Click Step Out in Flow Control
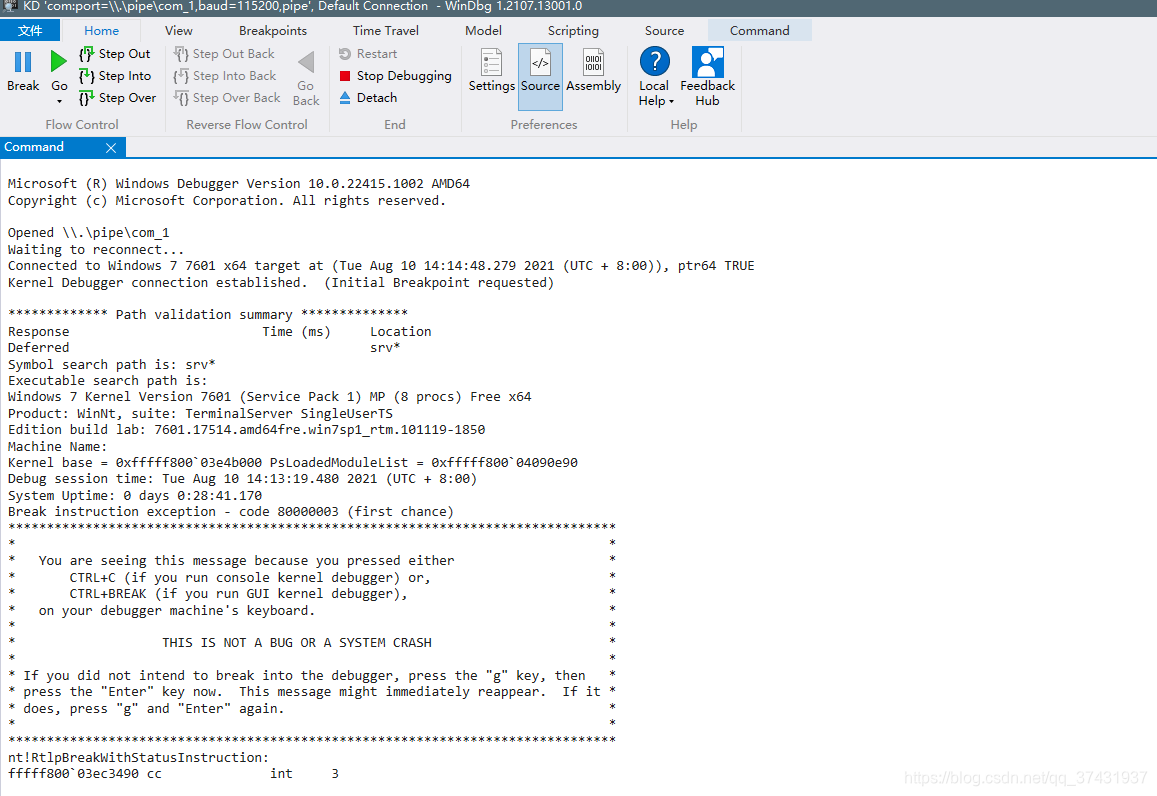Viewport: 1157px width, 796px height. 114,54
